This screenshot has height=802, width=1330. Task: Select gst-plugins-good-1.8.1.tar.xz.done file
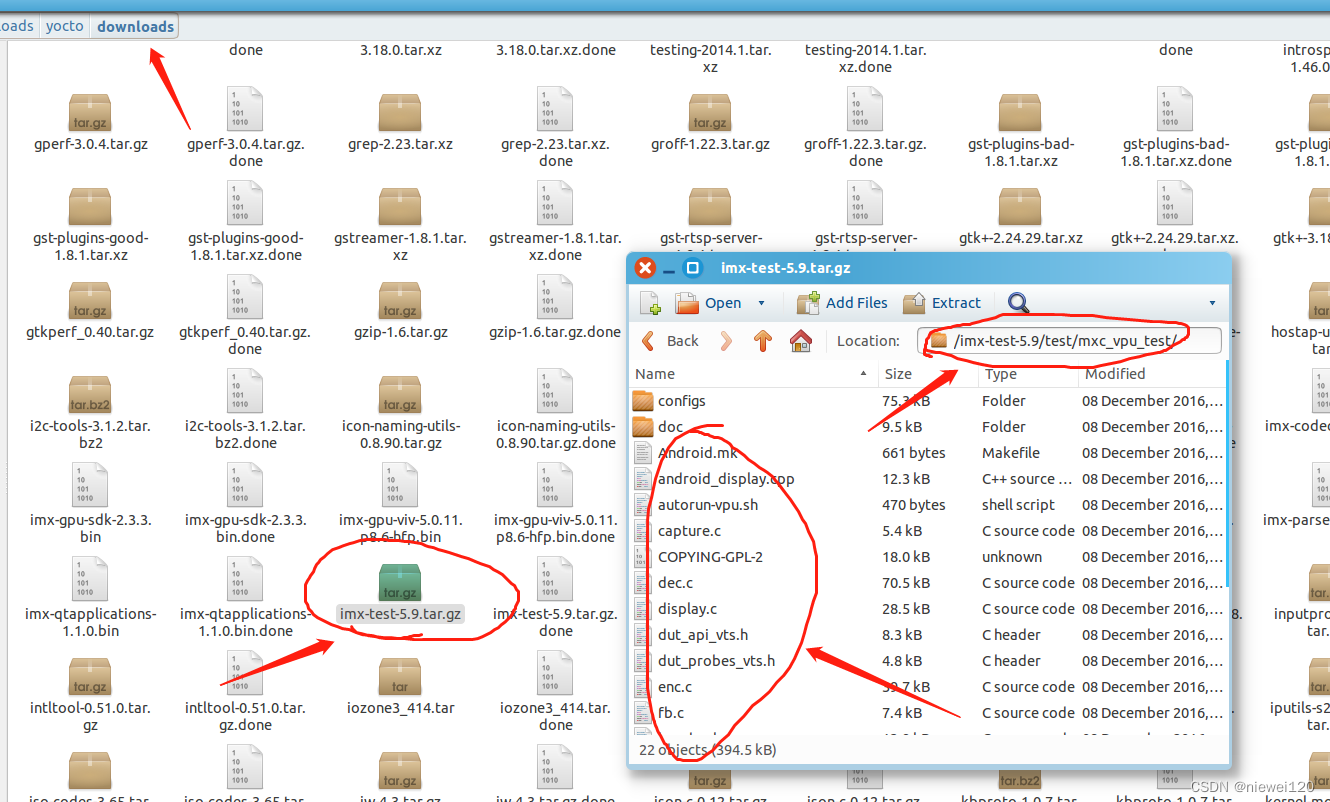click(x=246, y=222)
